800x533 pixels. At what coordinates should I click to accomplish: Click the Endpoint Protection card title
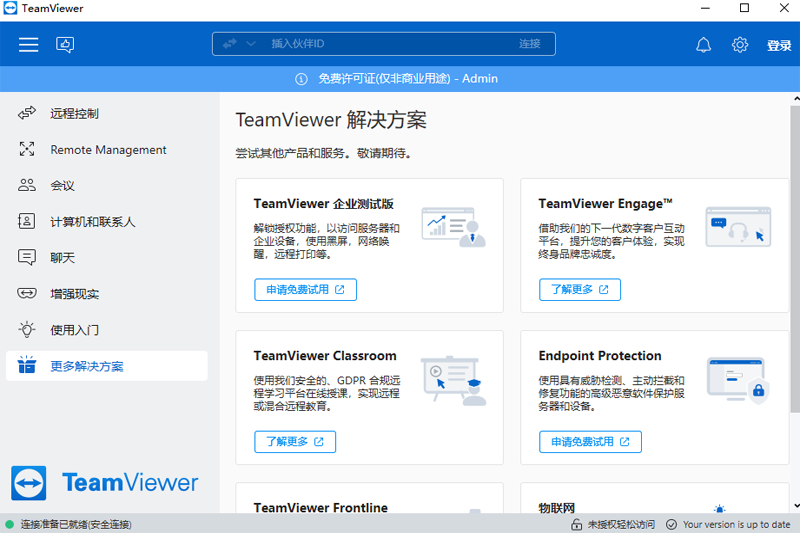pyautogui.click(x=600, y=356)
